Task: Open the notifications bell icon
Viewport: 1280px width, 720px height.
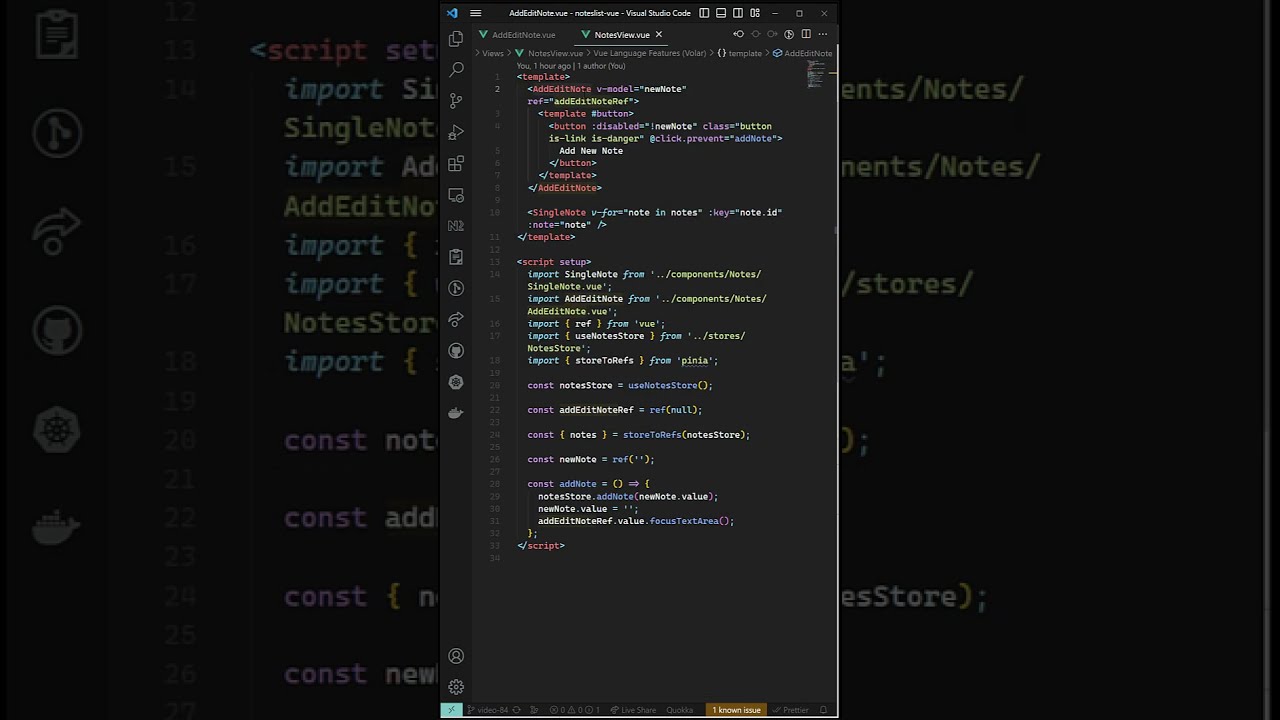Action: click(x=823, y=710)
